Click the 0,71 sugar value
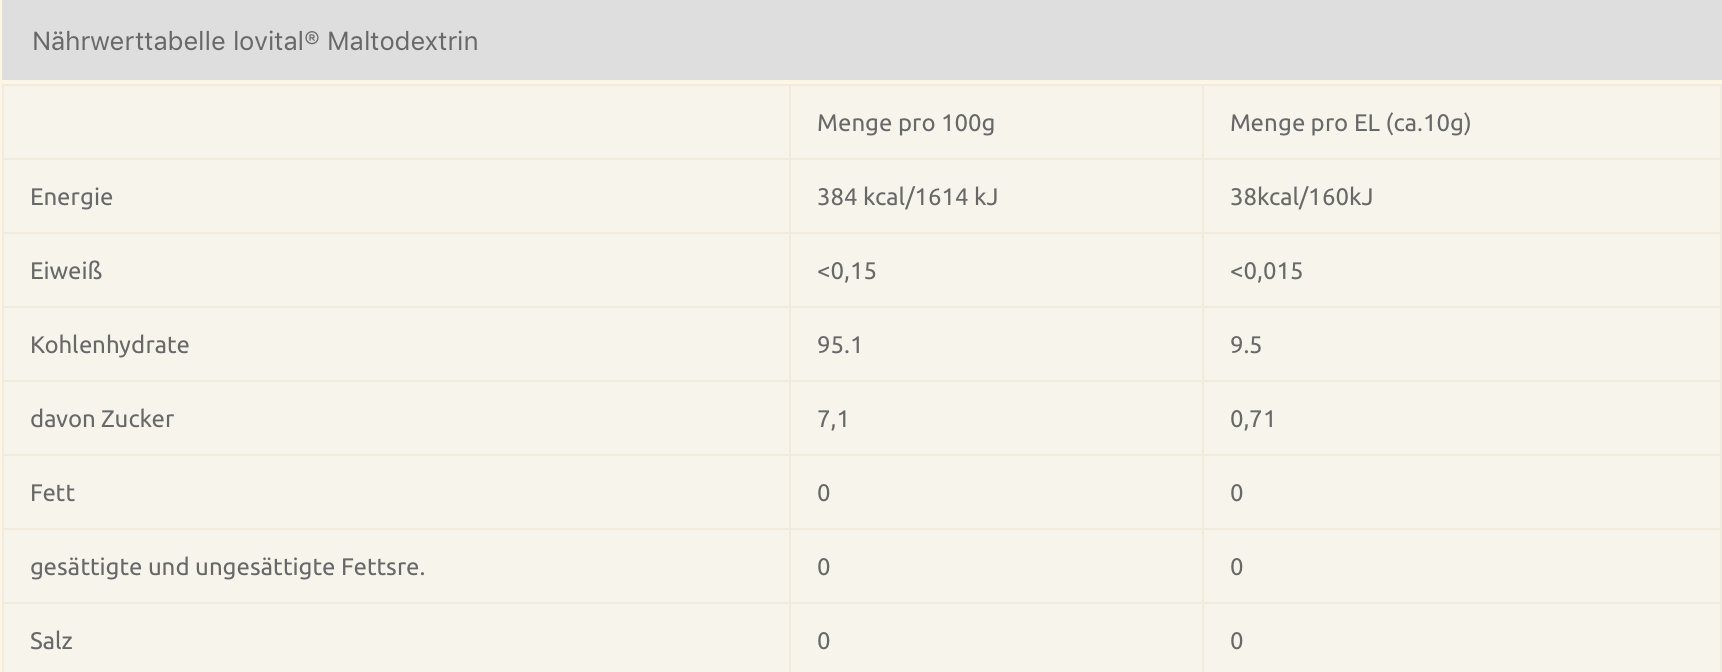This screenshot has width=1722, height=672. (x=1253, y=419)
